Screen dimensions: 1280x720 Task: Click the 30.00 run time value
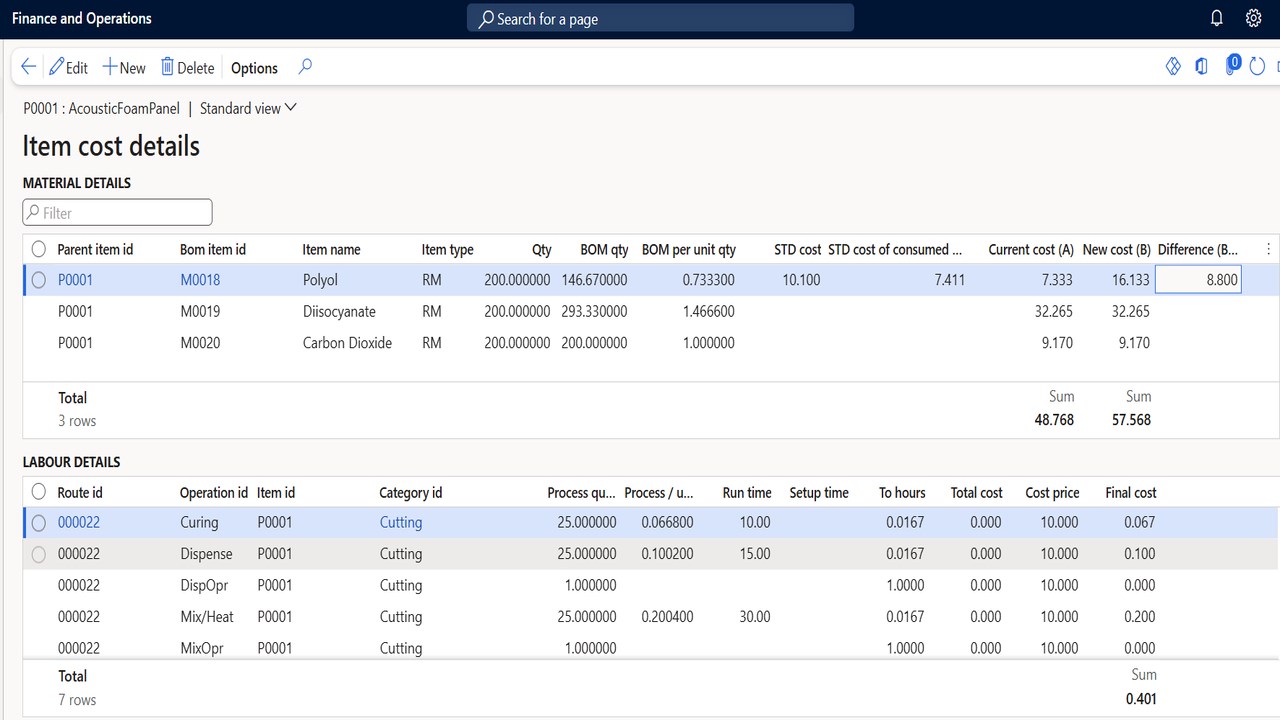[755, 616]
